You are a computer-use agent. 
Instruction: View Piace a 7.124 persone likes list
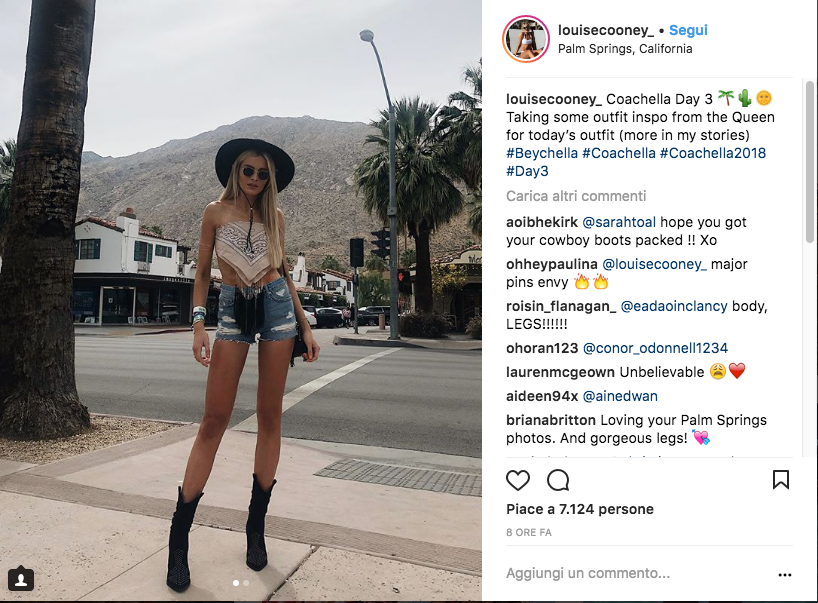pos(580,509)
